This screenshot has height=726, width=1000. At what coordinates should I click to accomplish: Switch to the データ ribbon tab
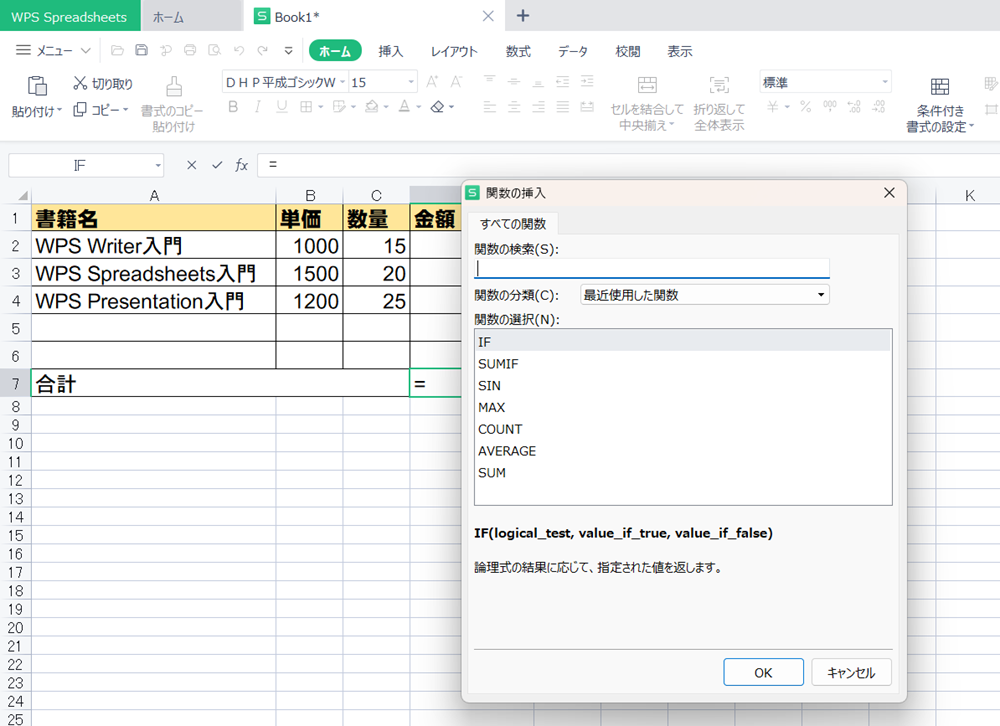(572, 51)
